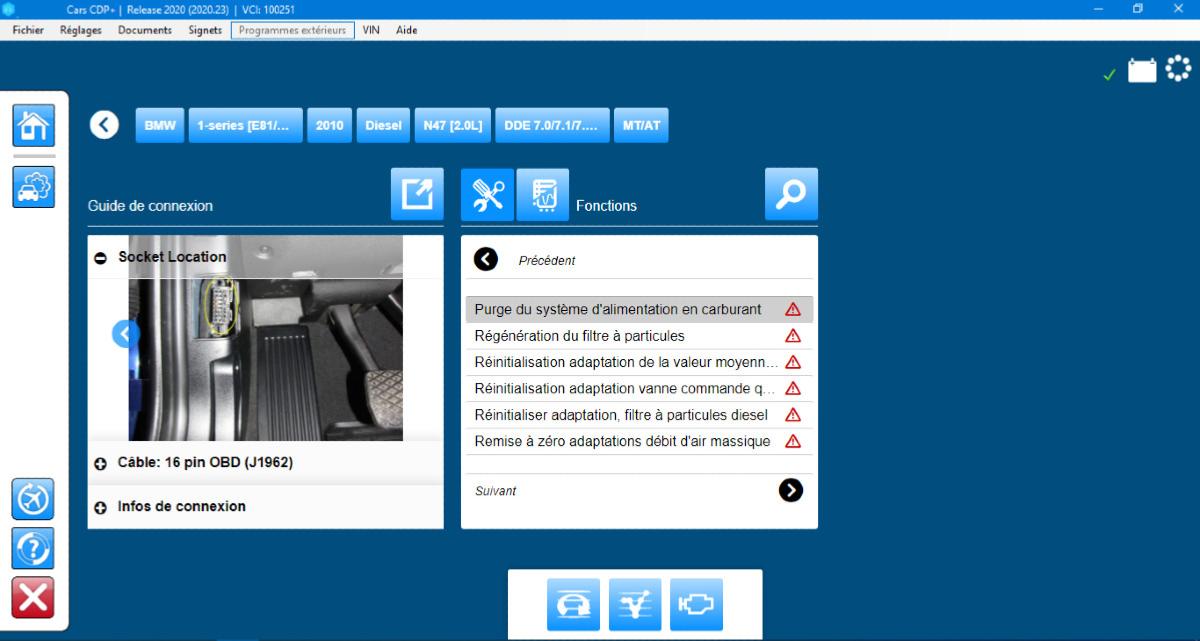The width and height of the screenshot is (1200, 641).
Task: Open the vehicle on lift bottom icon
Action: click(x=574, y=604)
